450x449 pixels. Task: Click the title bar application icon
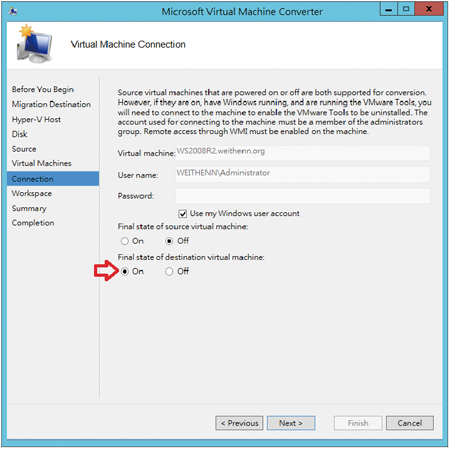[14, 11]
